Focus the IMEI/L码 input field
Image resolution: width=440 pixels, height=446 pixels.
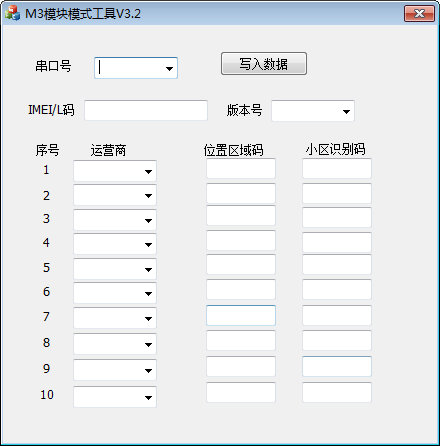point(146,110)
